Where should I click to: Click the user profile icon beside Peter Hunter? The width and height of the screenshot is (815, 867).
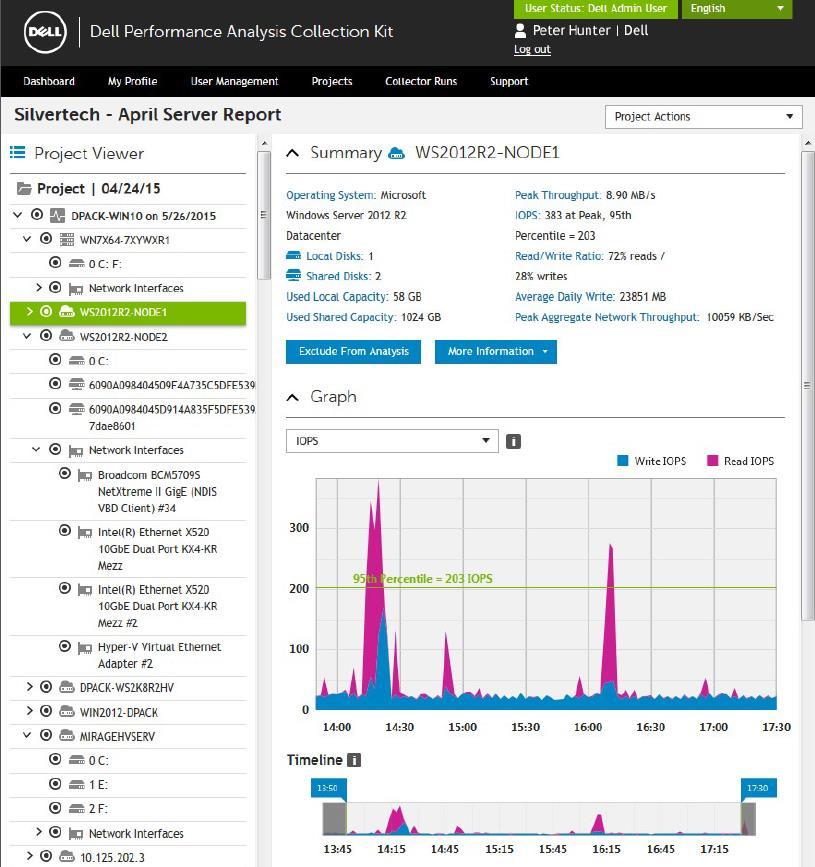click(520, 30)
